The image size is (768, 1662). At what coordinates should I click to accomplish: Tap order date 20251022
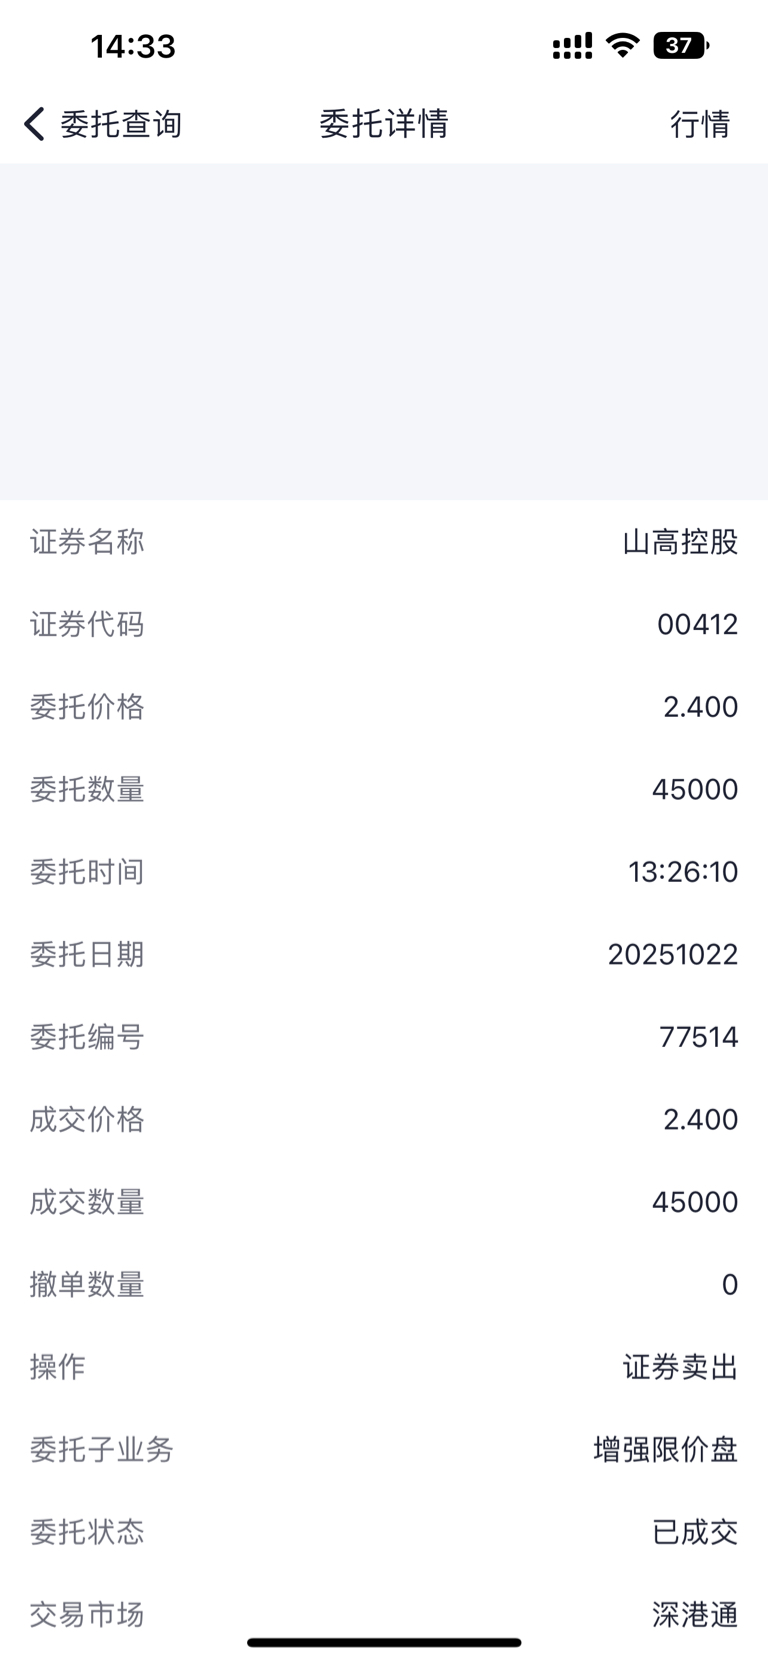coord(673,955)
